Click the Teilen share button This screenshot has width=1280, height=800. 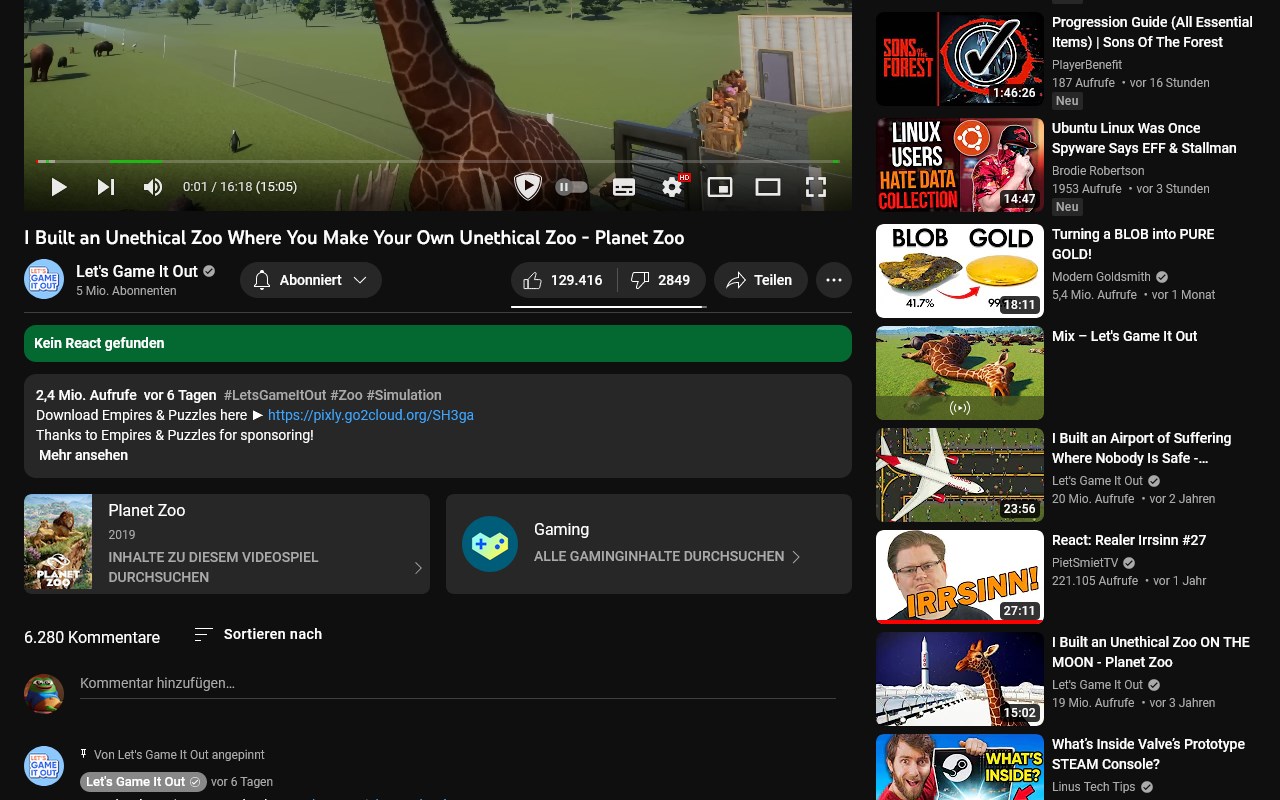760,280
